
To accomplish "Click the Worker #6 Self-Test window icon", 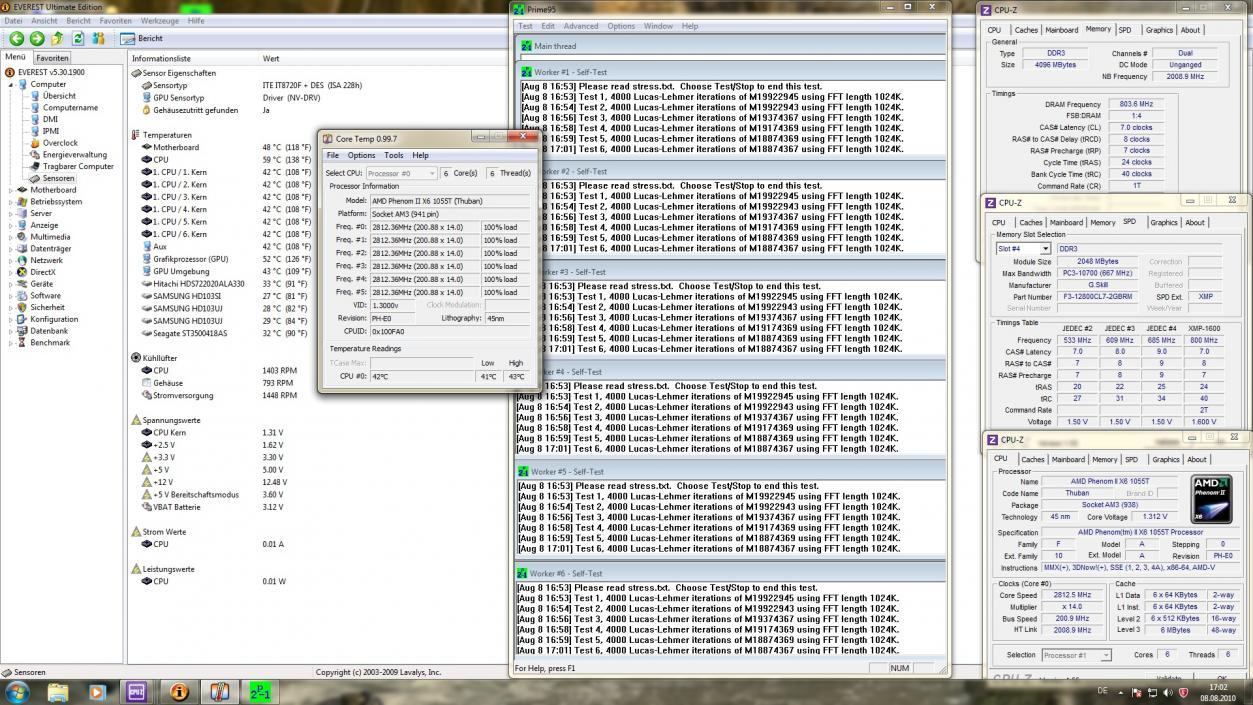I will tap(523, 573).
